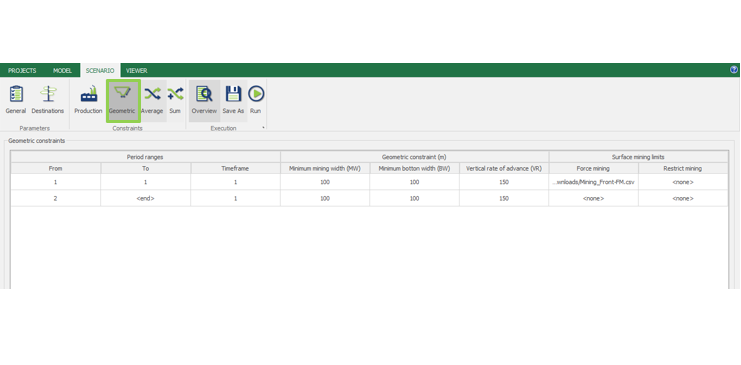
Task: Select Minimum bottom width (BW) header
Action: (x=414, y=168)
